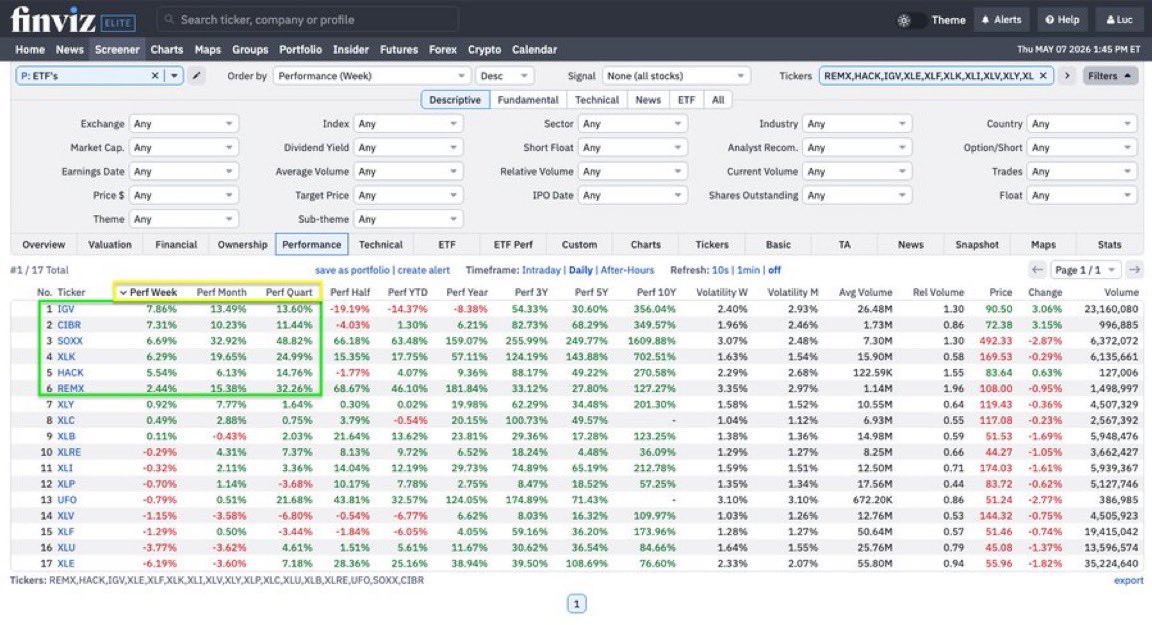Open the Luc user account button
The width and height of the screenshot is (1152, 625).
tap(1119, 20)
